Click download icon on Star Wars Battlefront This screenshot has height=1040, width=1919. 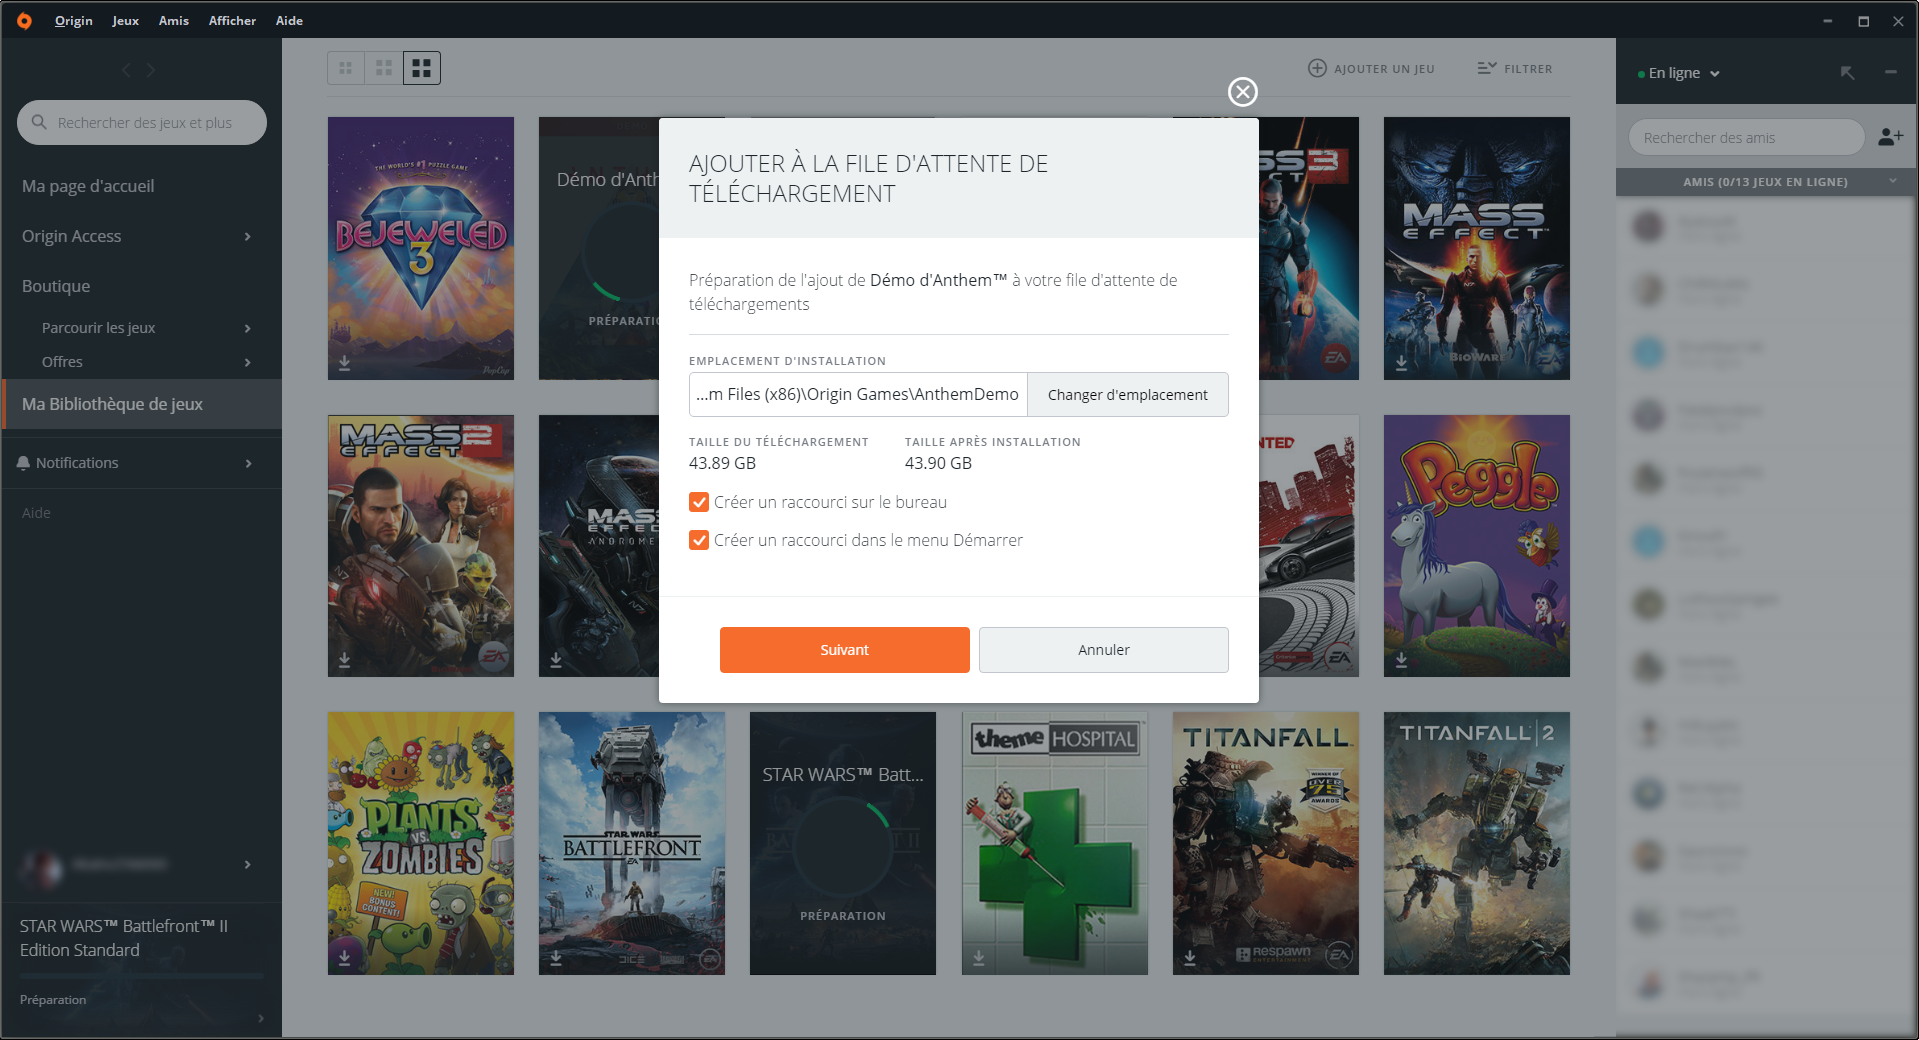[x=556, y=957]
